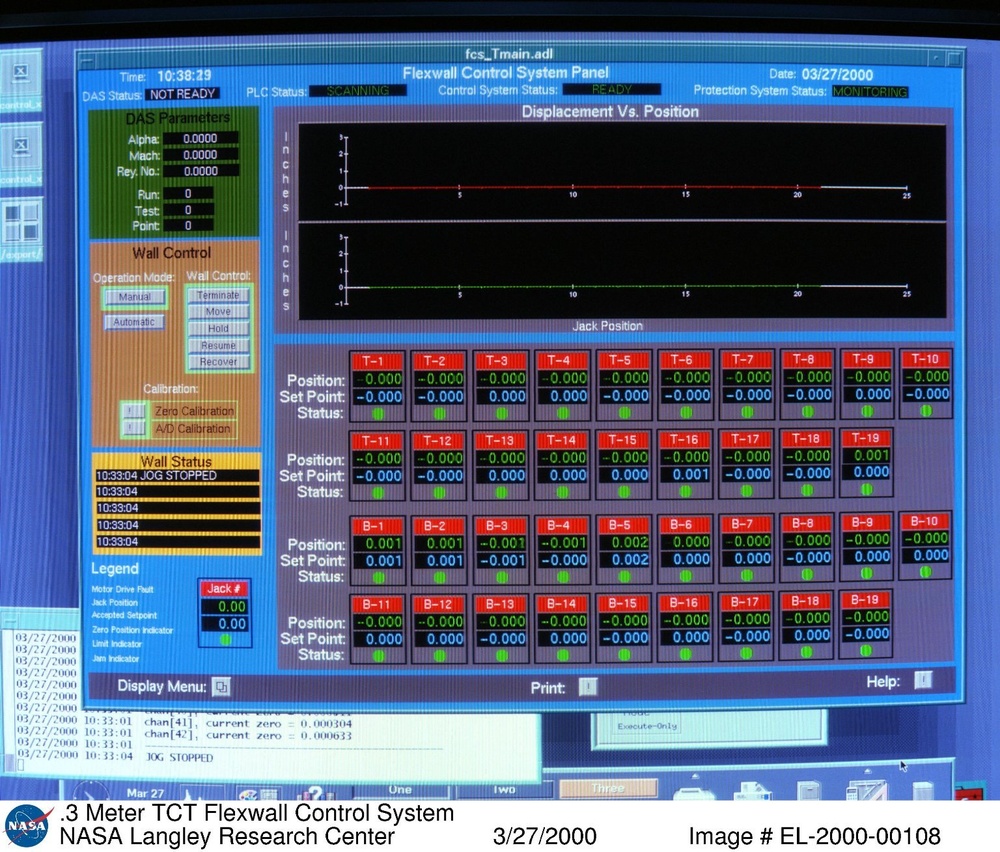Viewport: 1000px width, 852px height.
Task: Click jack B-10 status indicator light
Action: point(926,571)
